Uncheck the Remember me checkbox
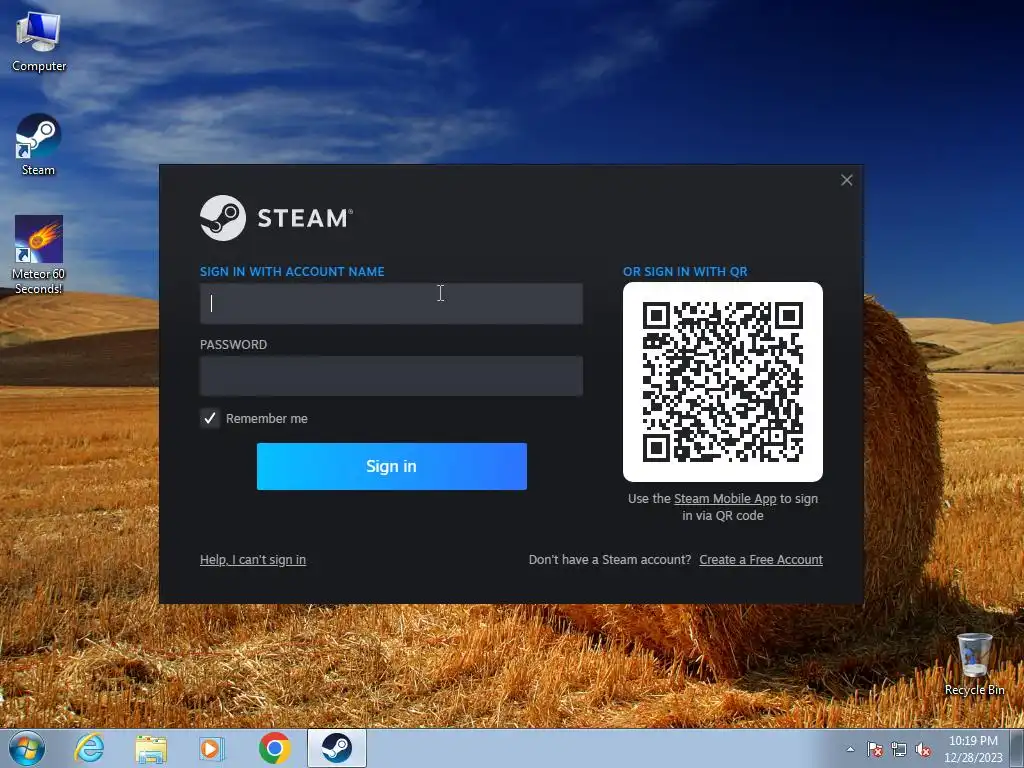This screenshot has width=1024, height=768. coord(210,418)
